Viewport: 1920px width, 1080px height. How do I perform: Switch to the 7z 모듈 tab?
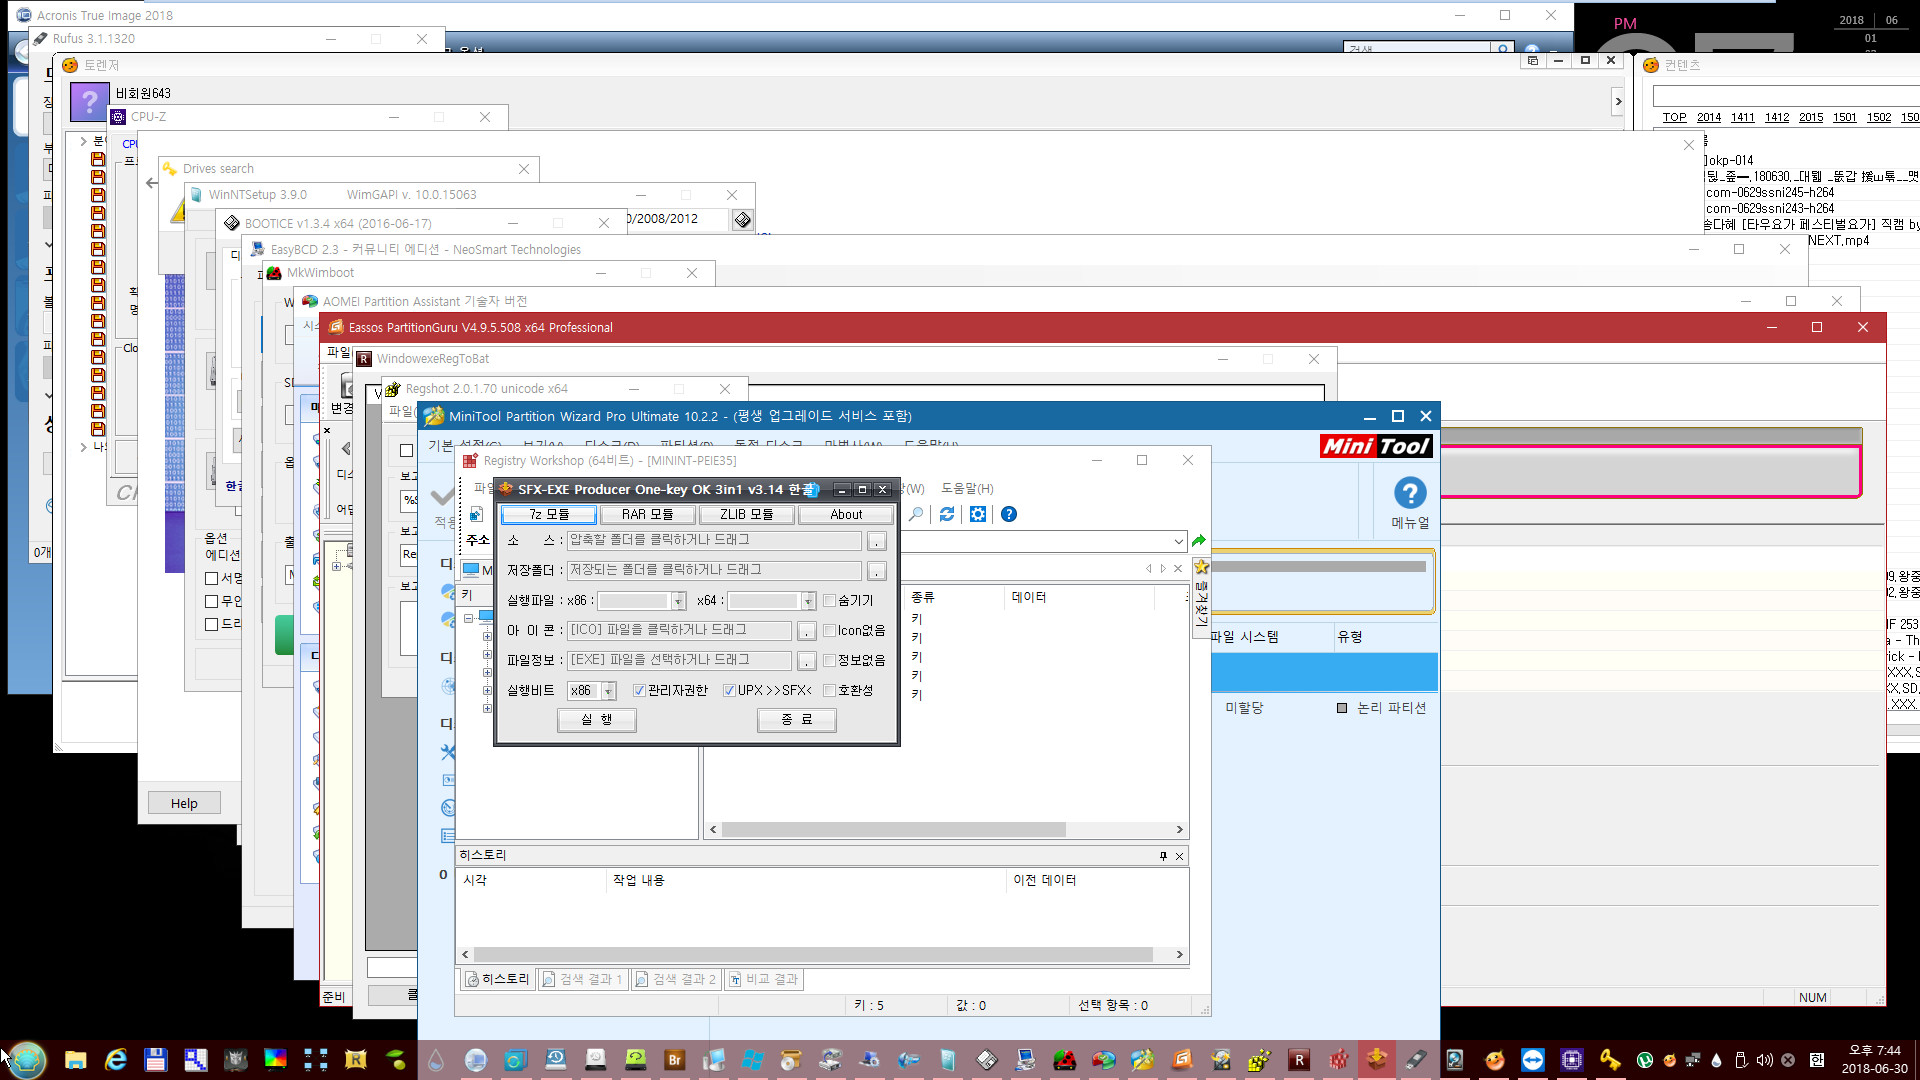point(549,514)
